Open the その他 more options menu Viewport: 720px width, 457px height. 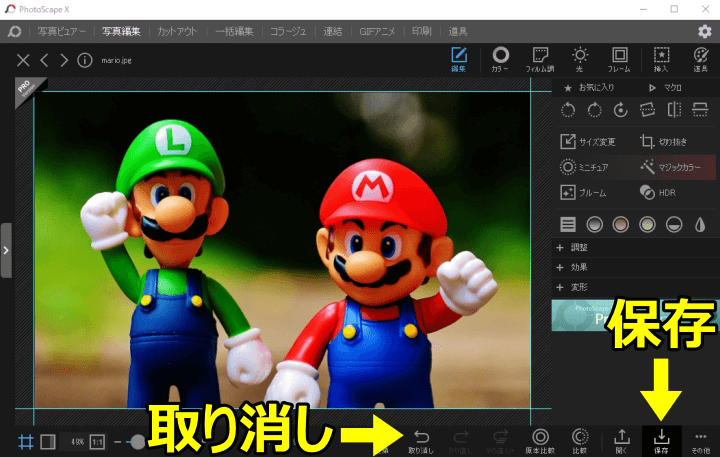[701, 441]
